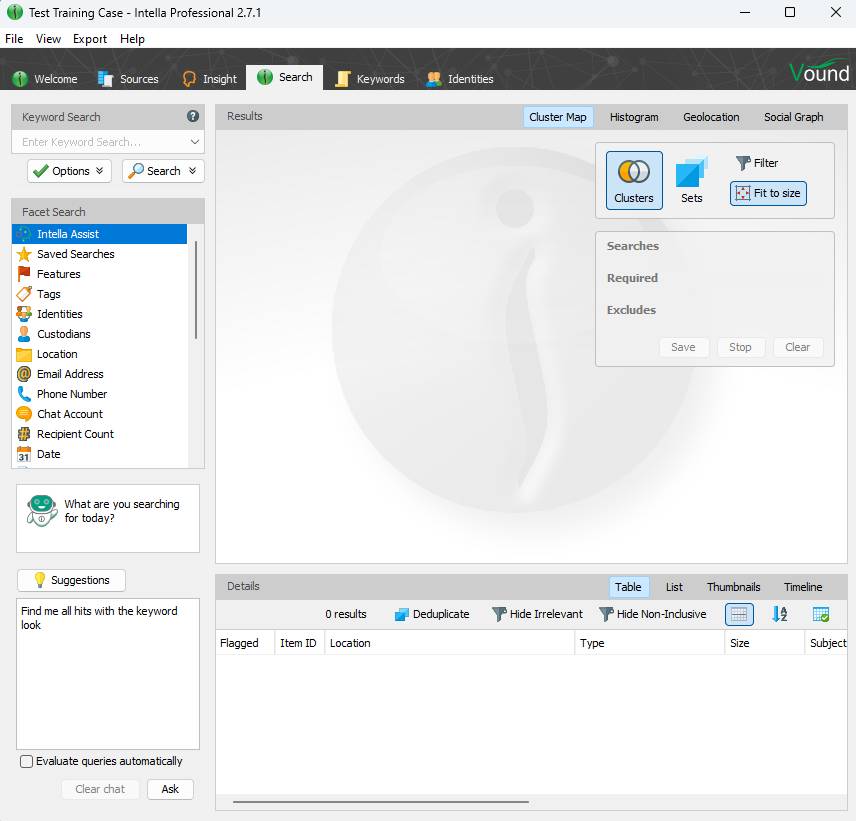Open the Tags facet
Viewport: 856px width, 821px height.
coord(99,294)
